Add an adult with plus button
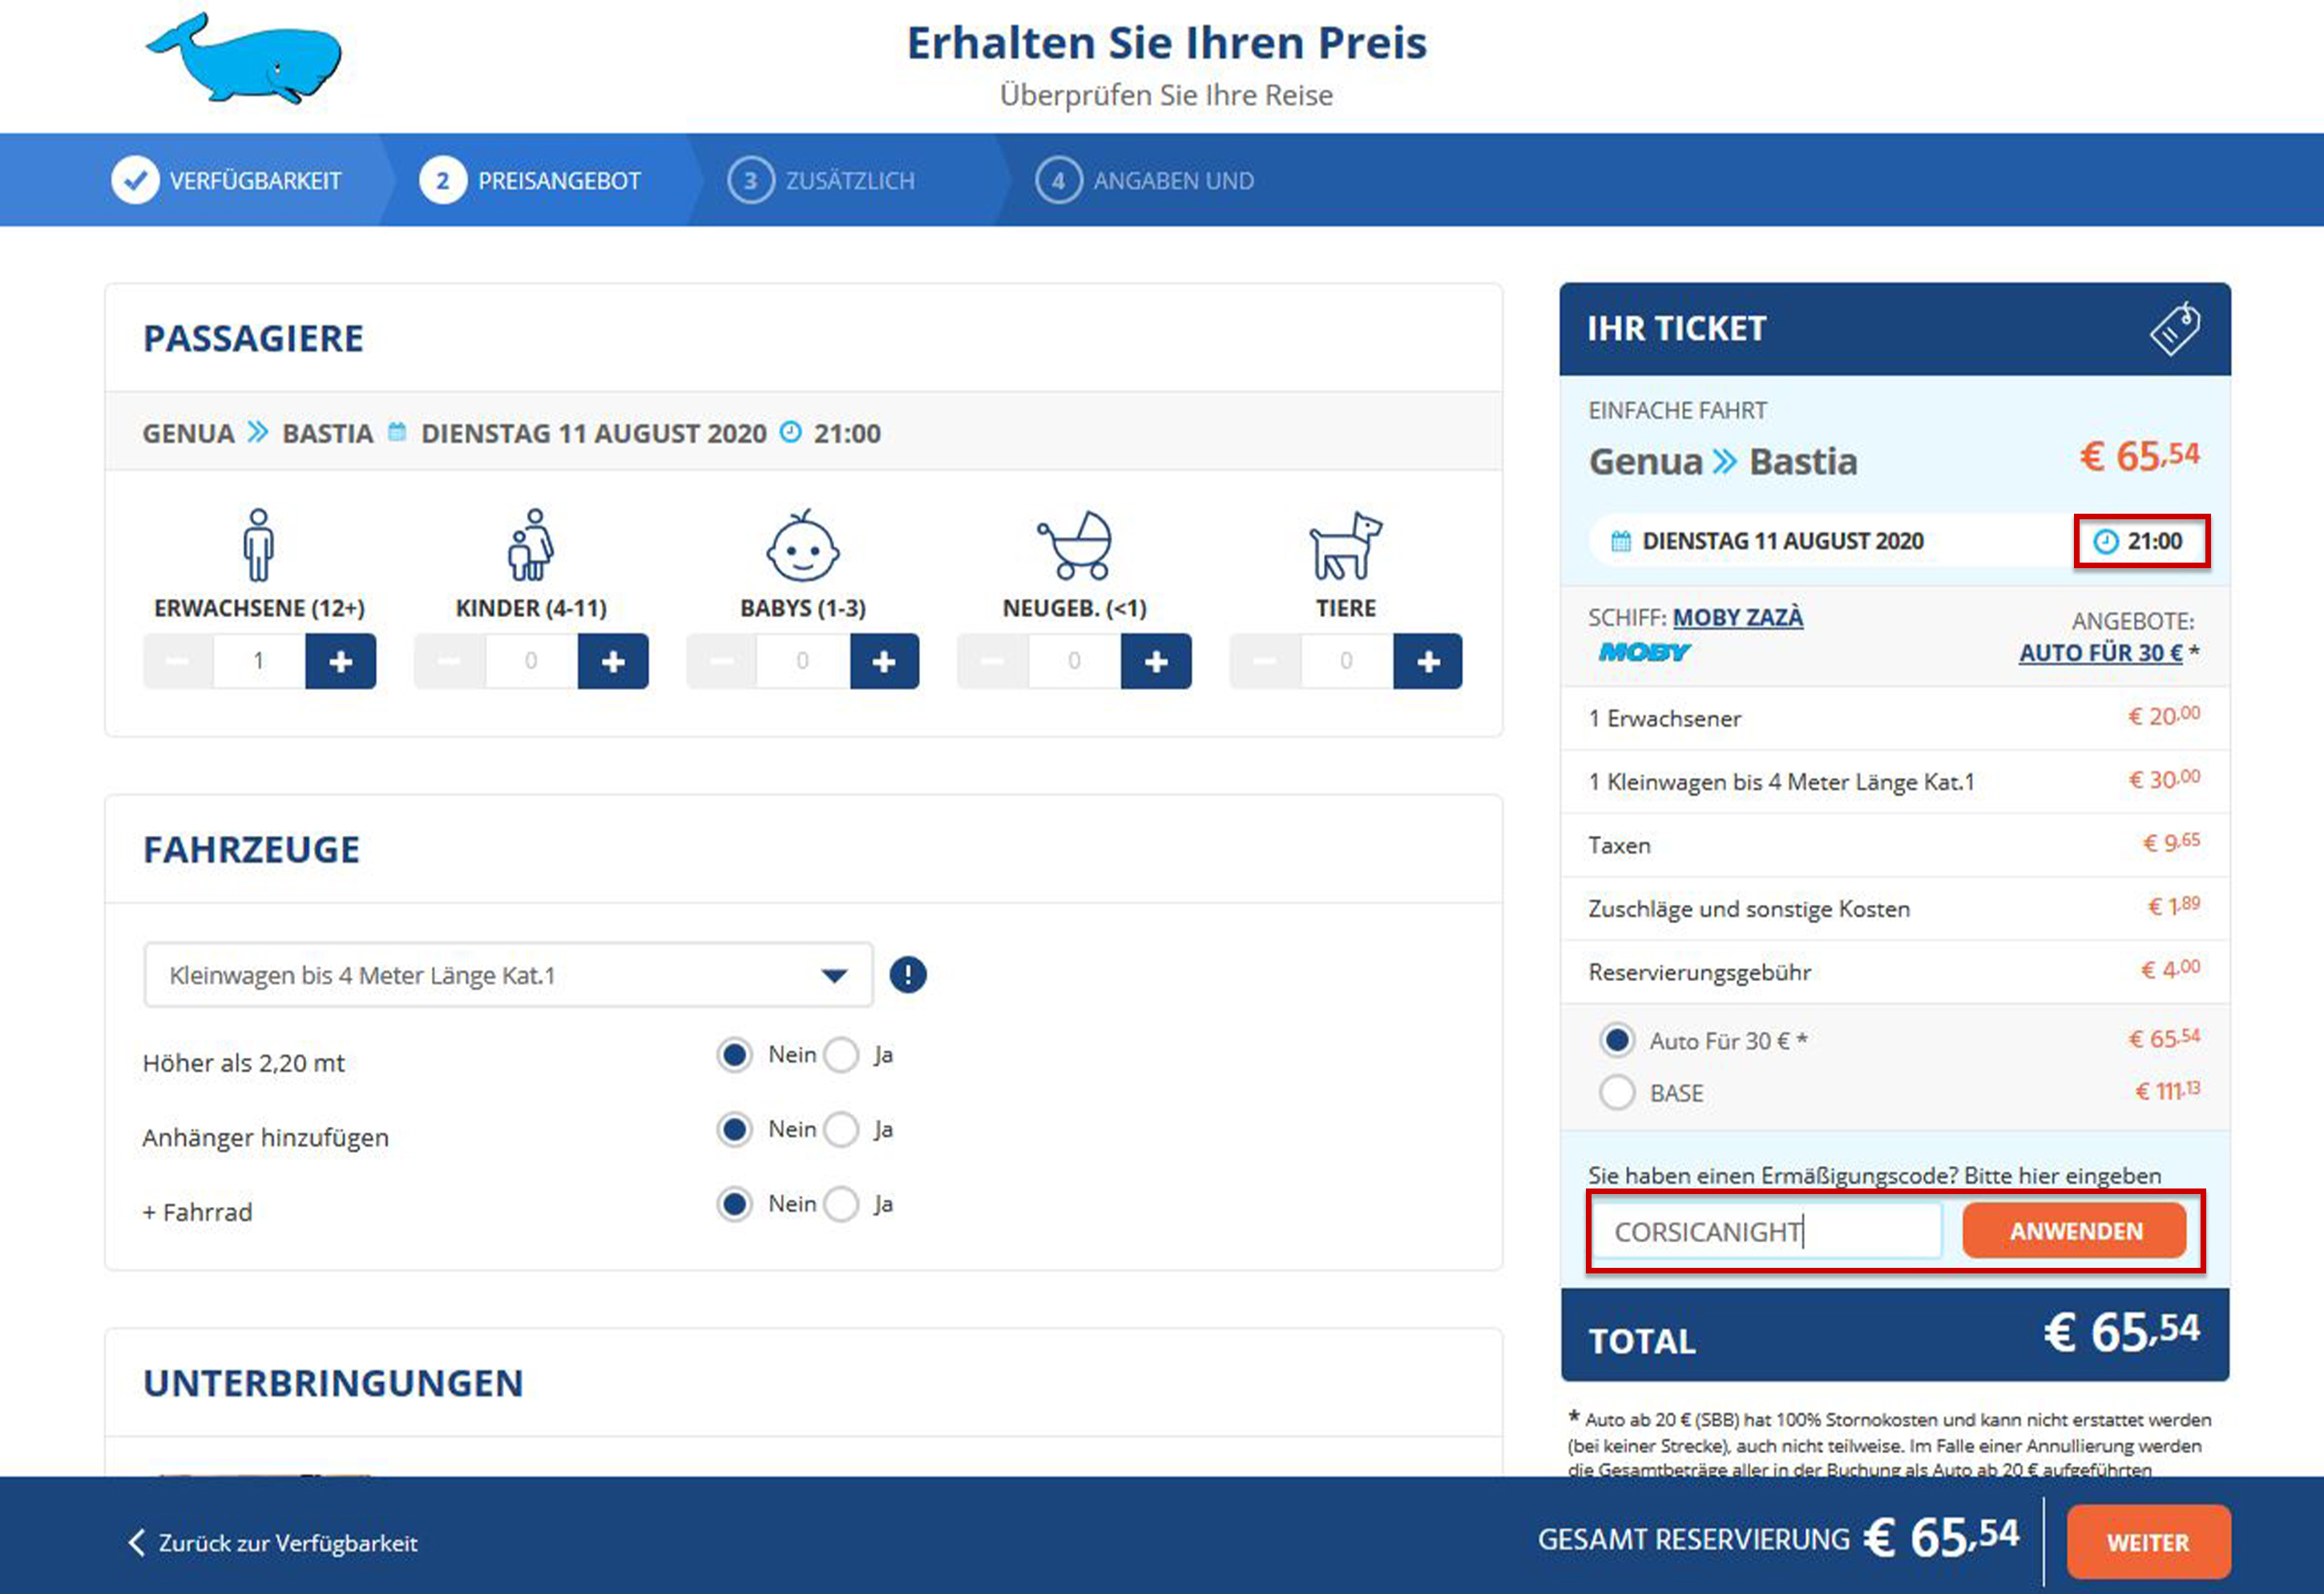The image size is (2324, 1594). click(341, 661)
